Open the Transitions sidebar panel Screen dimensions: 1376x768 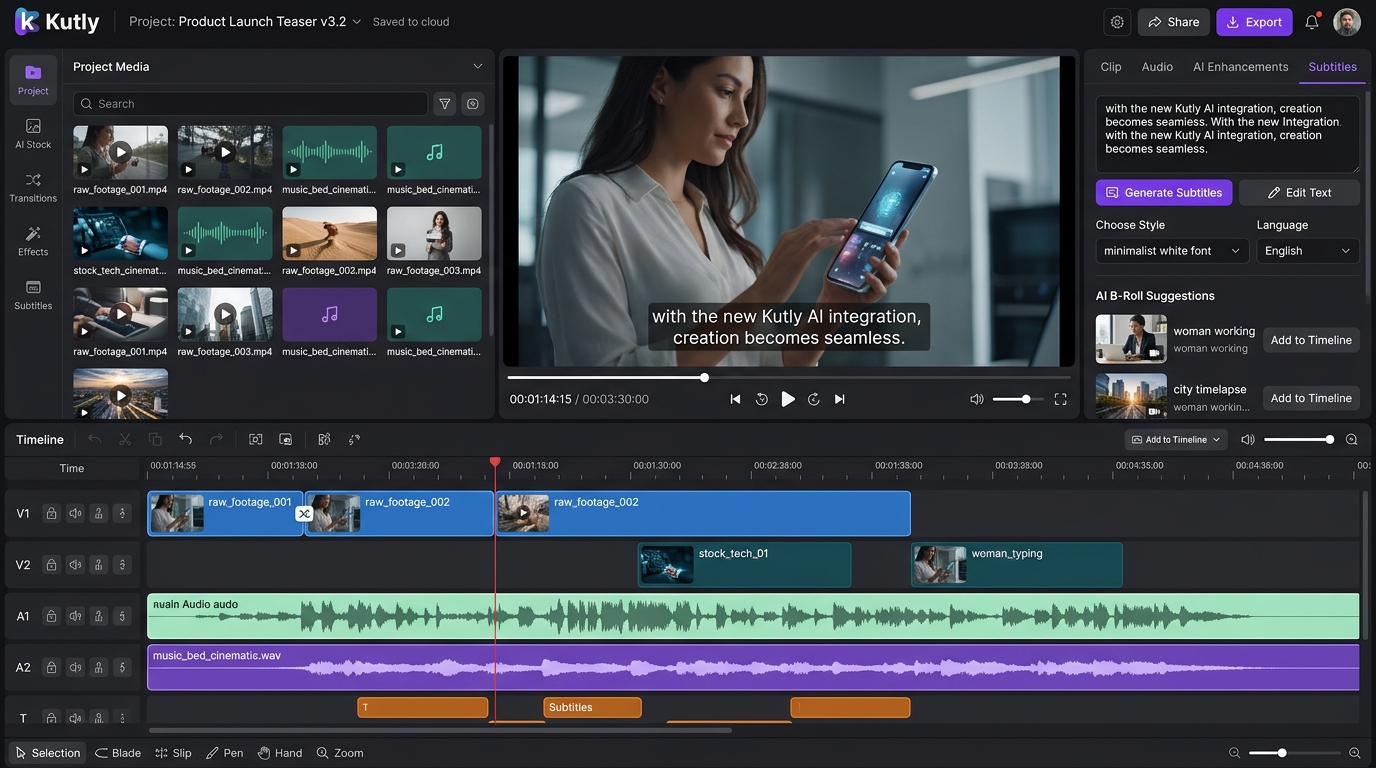click(33, 187)
